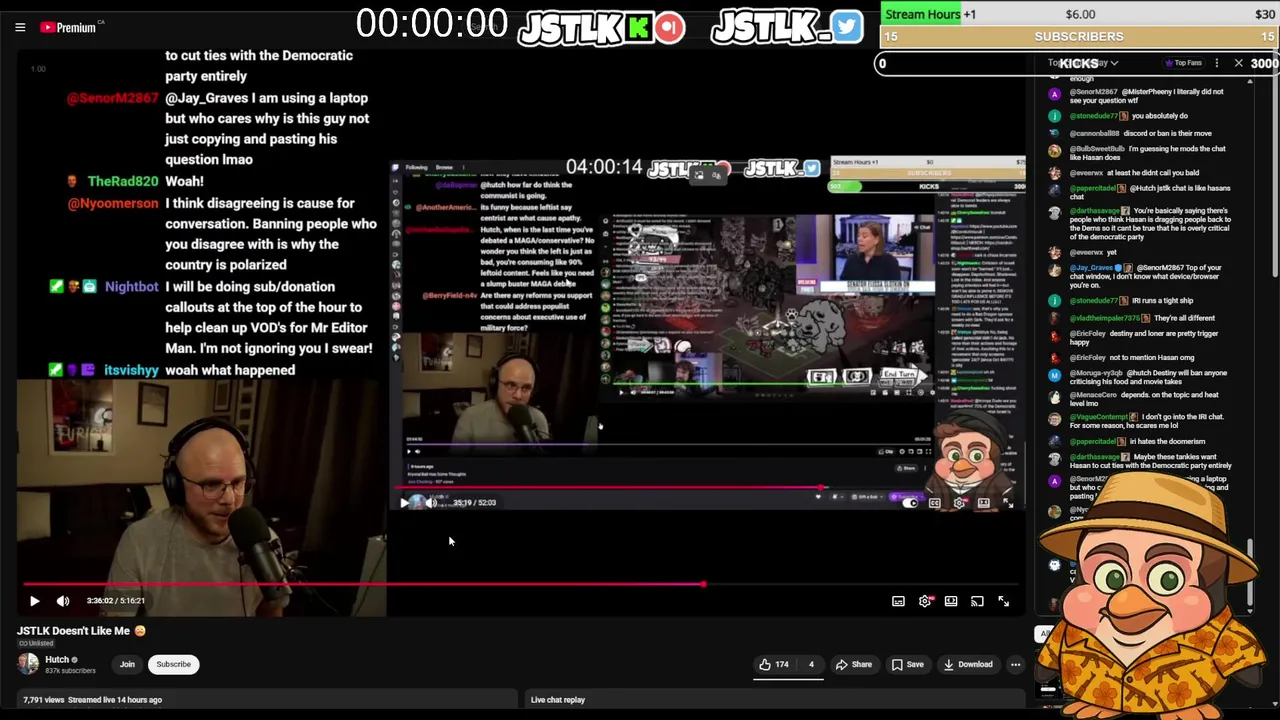Viewport: 1280px width, 720px height.
Task: Click @everwx on 'at least he didnt call you bald'
Action: click(x=1086, y=173)
